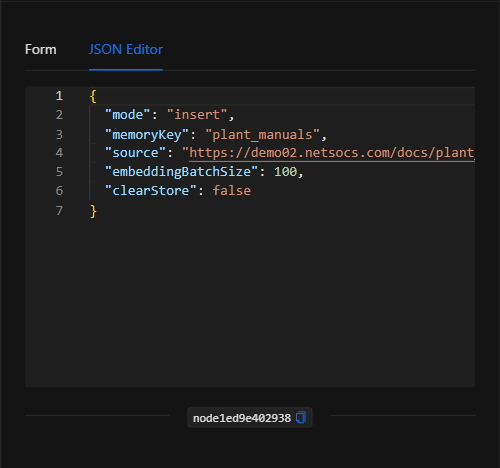Screen dimensions: 500x468
Task: Click the 100 batch size value
Action: [285, 172]
